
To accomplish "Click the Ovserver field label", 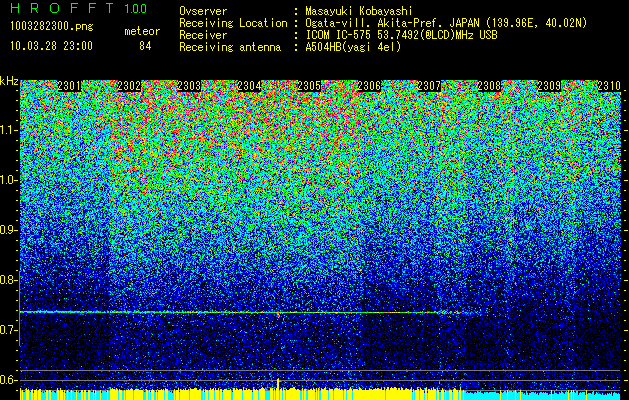I will pyautogui.click(x=203, y=11).
